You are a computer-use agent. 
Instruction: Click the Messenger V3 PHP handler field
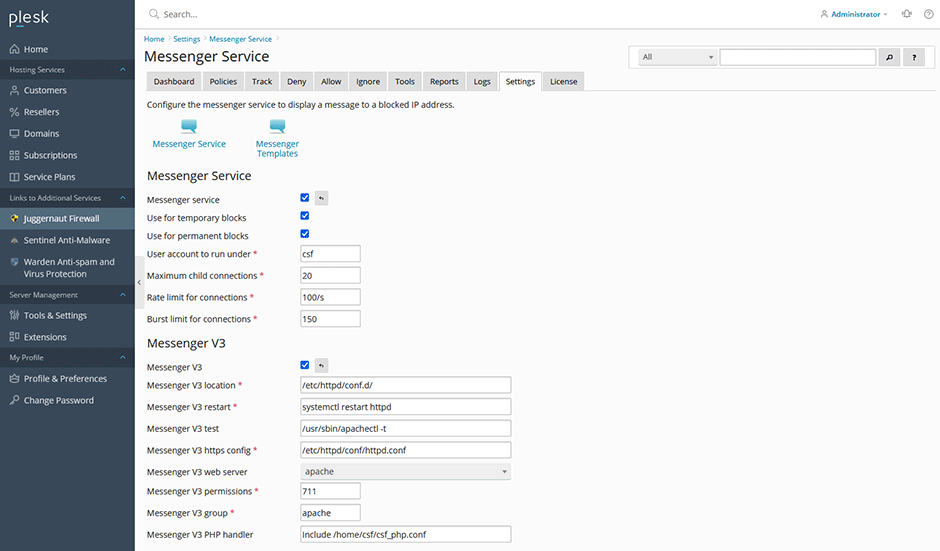click(x=405, y=534)
